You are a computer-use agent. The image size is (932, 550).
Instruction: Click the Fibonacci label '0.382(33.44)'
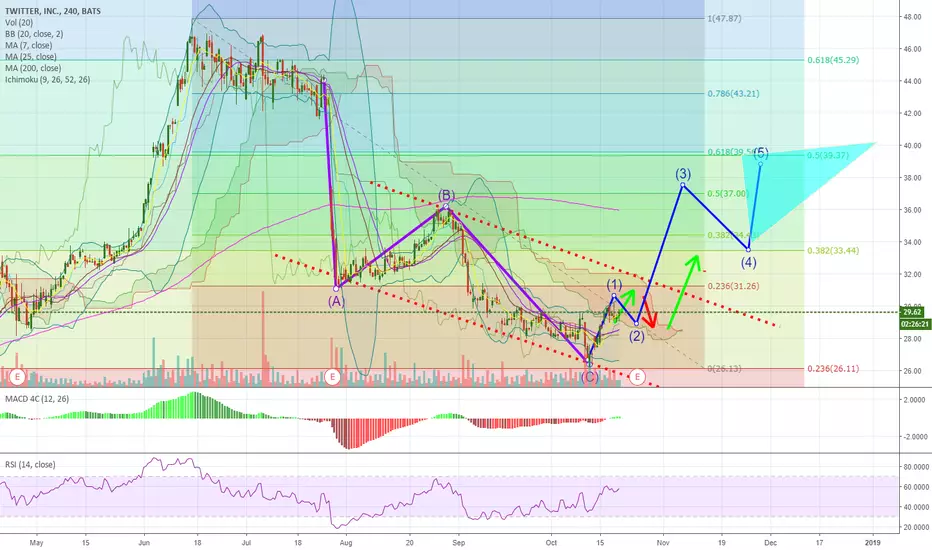(833, 250)
